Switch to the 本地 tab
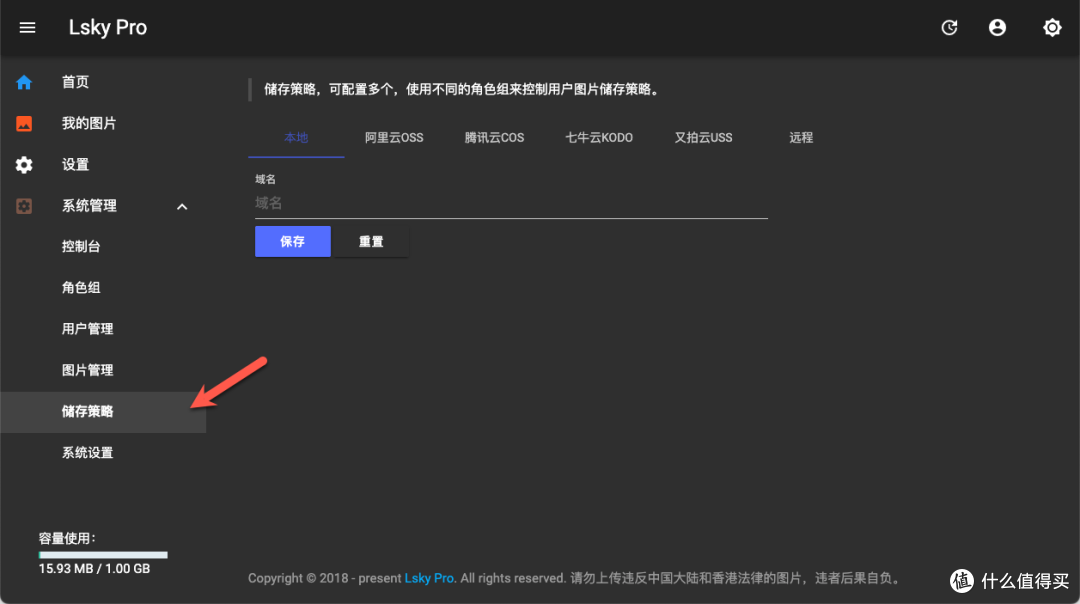This screenshot has width=1080, height=604. [296, 138]
